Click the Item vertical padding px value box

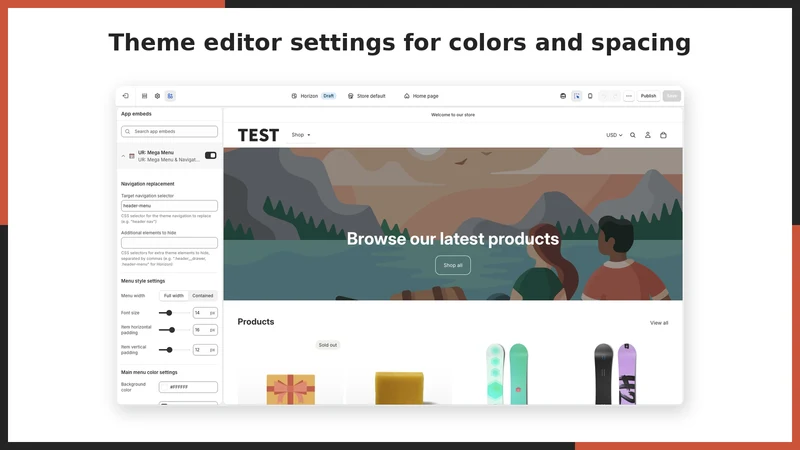(x=205, y=350)
